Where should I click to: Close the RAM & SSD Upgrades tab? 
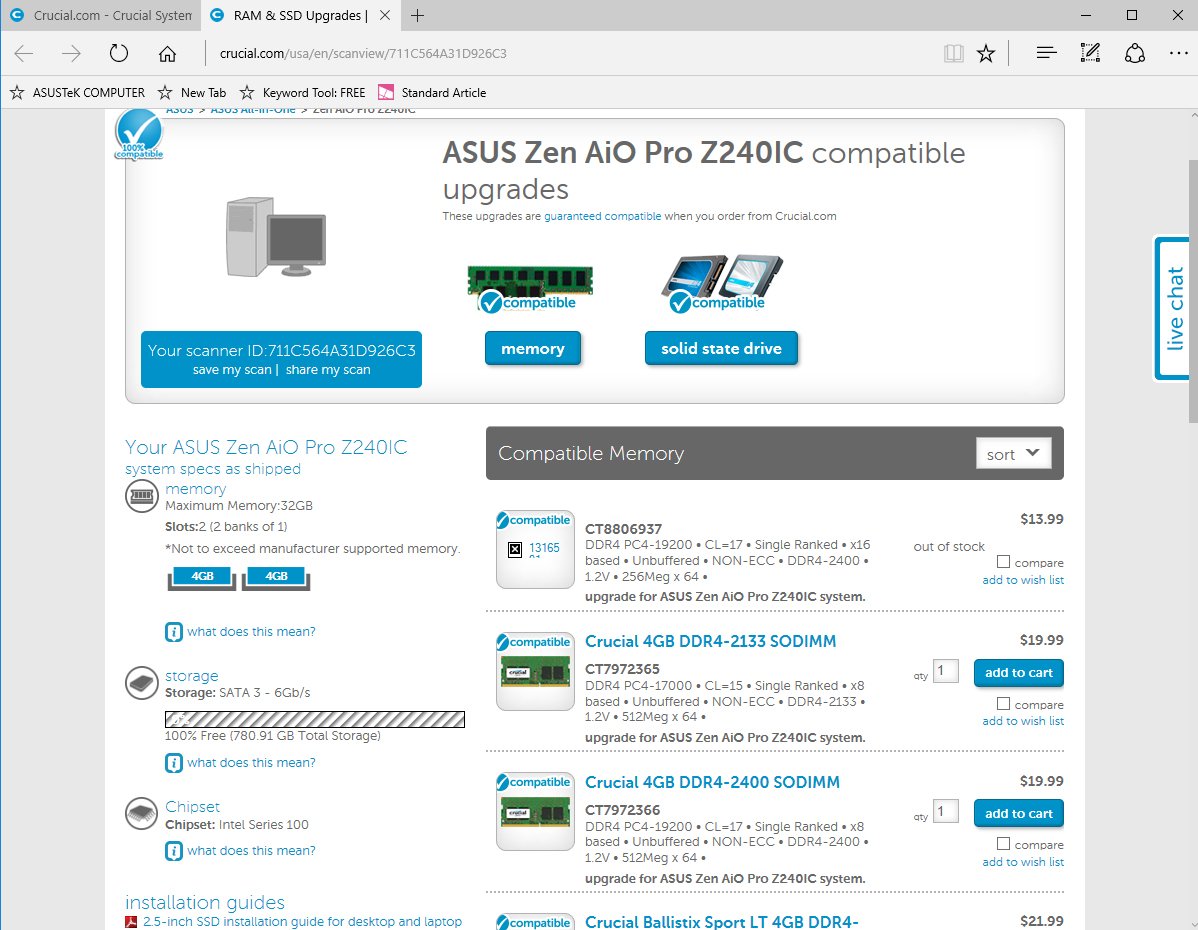tap(385, 15)
